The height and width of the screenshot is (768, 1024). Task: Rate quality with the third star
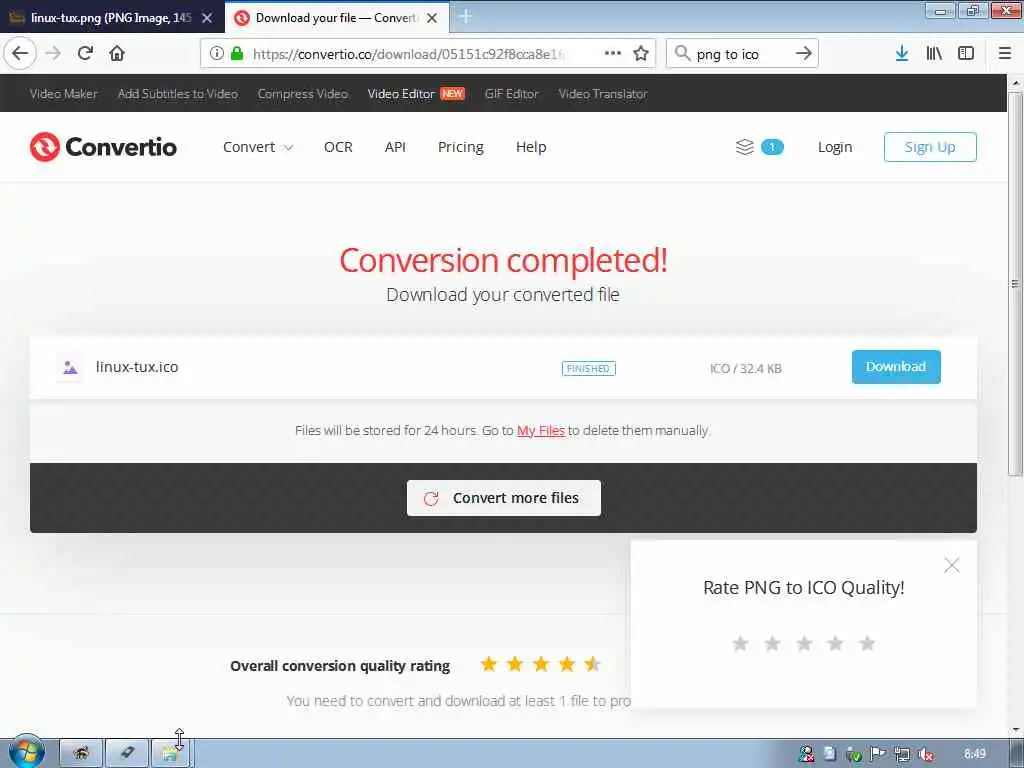pos(805,644)
